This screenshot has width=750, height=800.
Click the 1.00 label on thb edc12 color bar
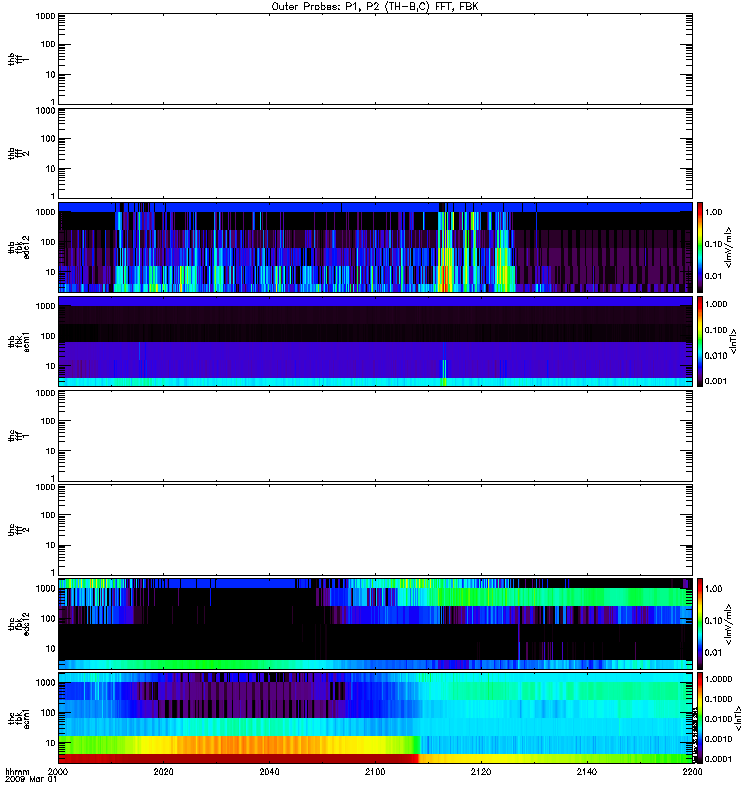click(713, 212)
